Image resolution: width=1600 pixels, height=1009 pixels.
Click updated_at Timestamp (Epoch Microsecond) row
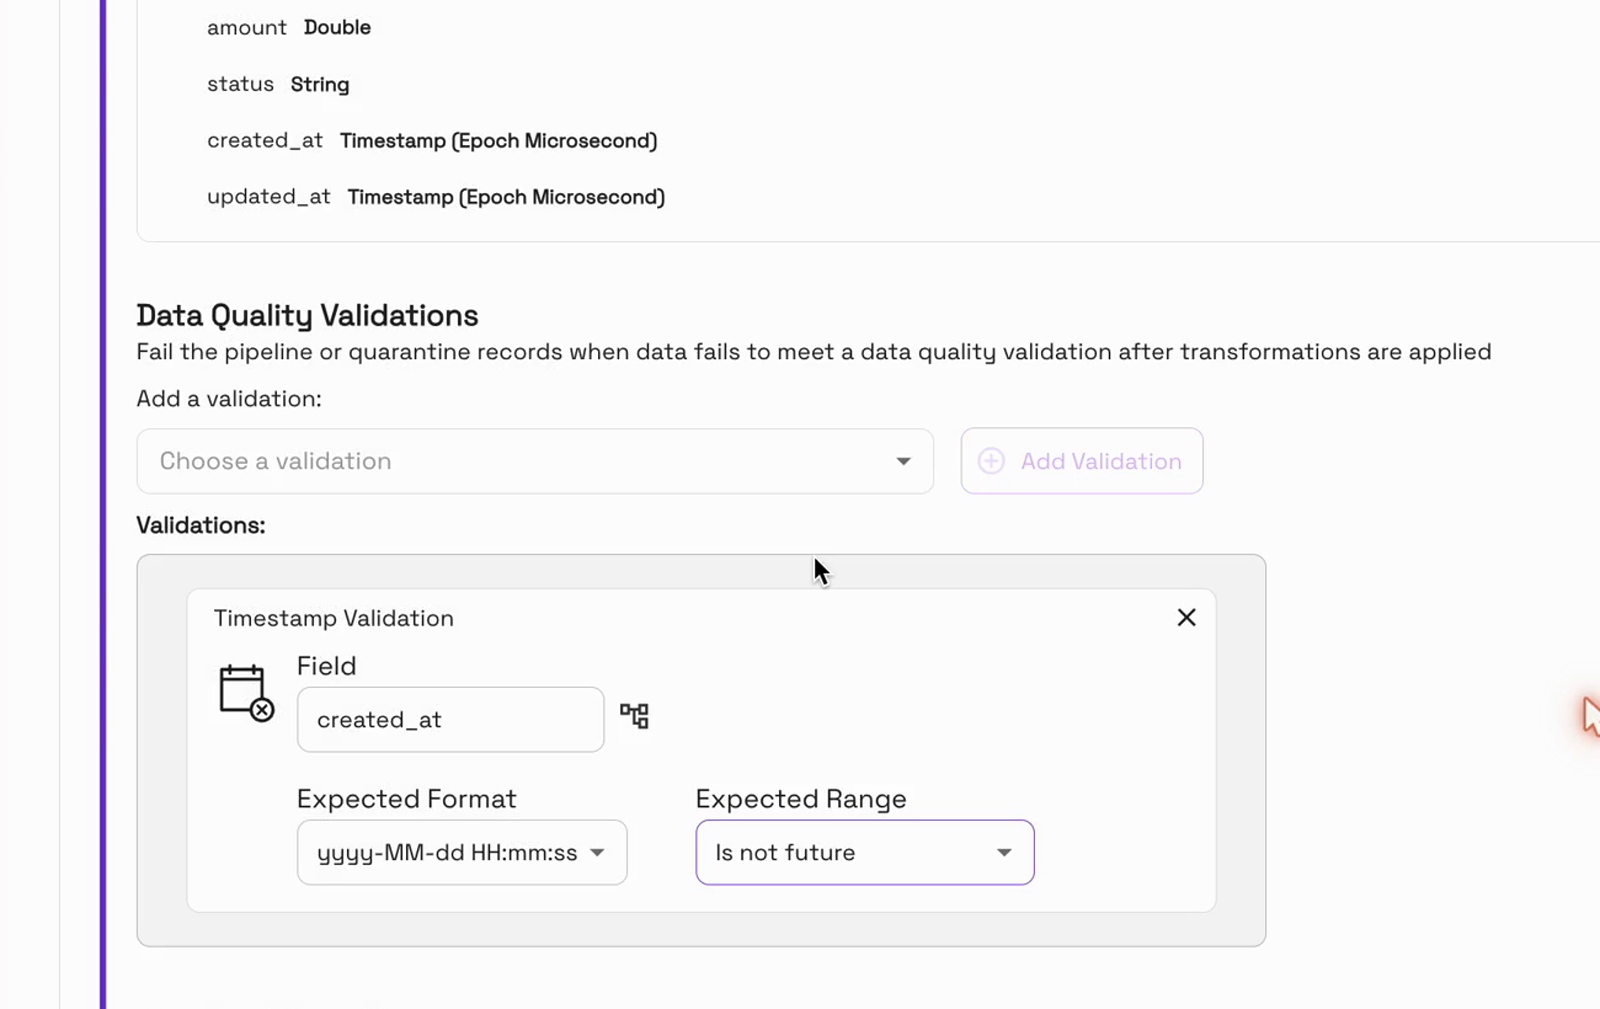tap(436, 197)
